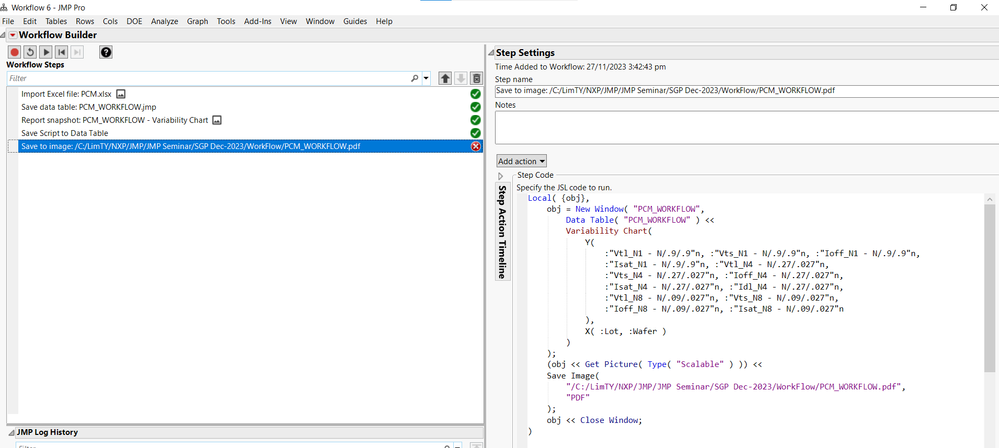Select the Save Script to Data Table step
The image size is (999, 448).
pyautogui.click(x=65, y=133)
